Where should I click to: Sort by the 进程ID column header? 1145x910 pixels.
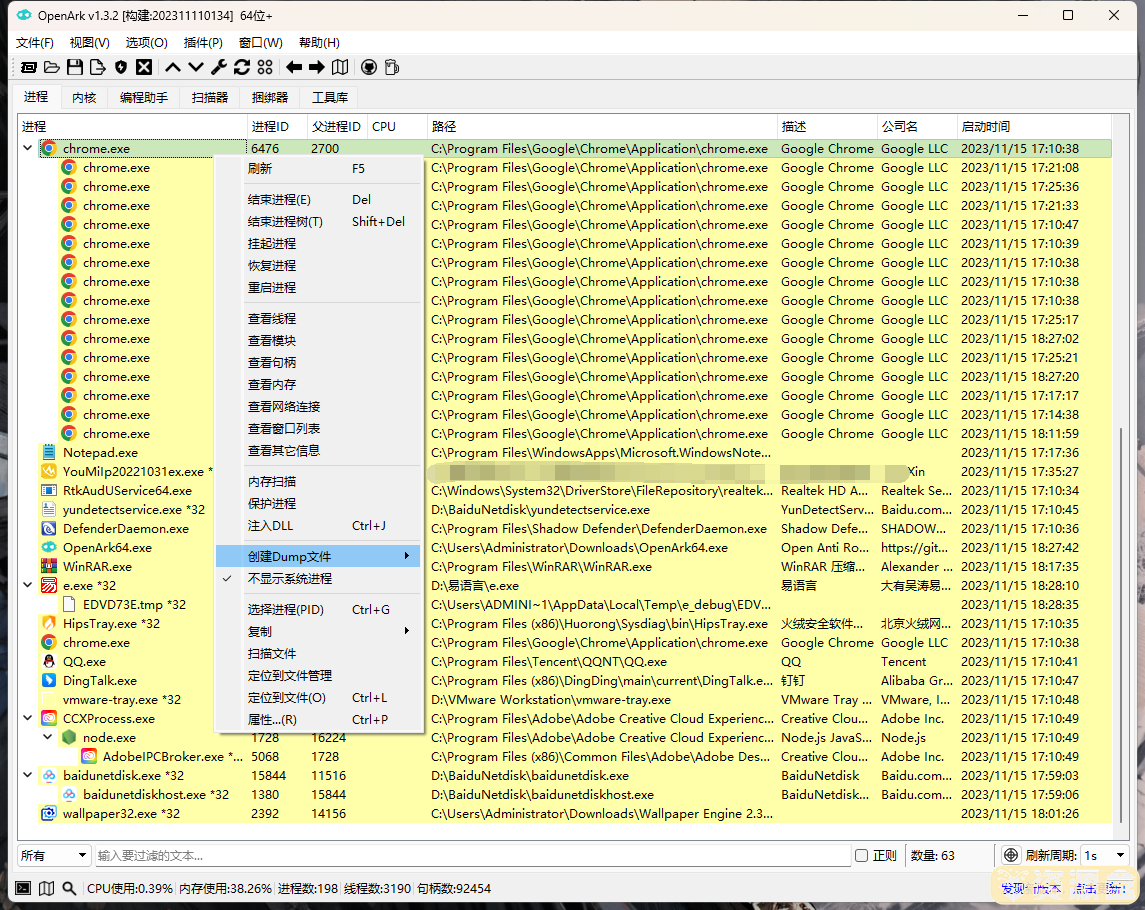pyautogui.click(x=277, y=126)
